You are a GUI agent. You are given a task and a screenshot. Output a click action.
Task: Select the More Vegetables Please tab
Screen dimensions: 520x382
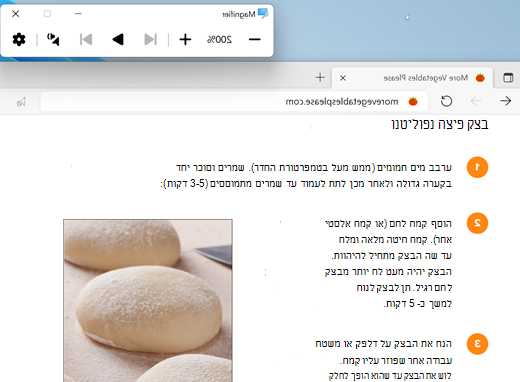pos(413,78)
